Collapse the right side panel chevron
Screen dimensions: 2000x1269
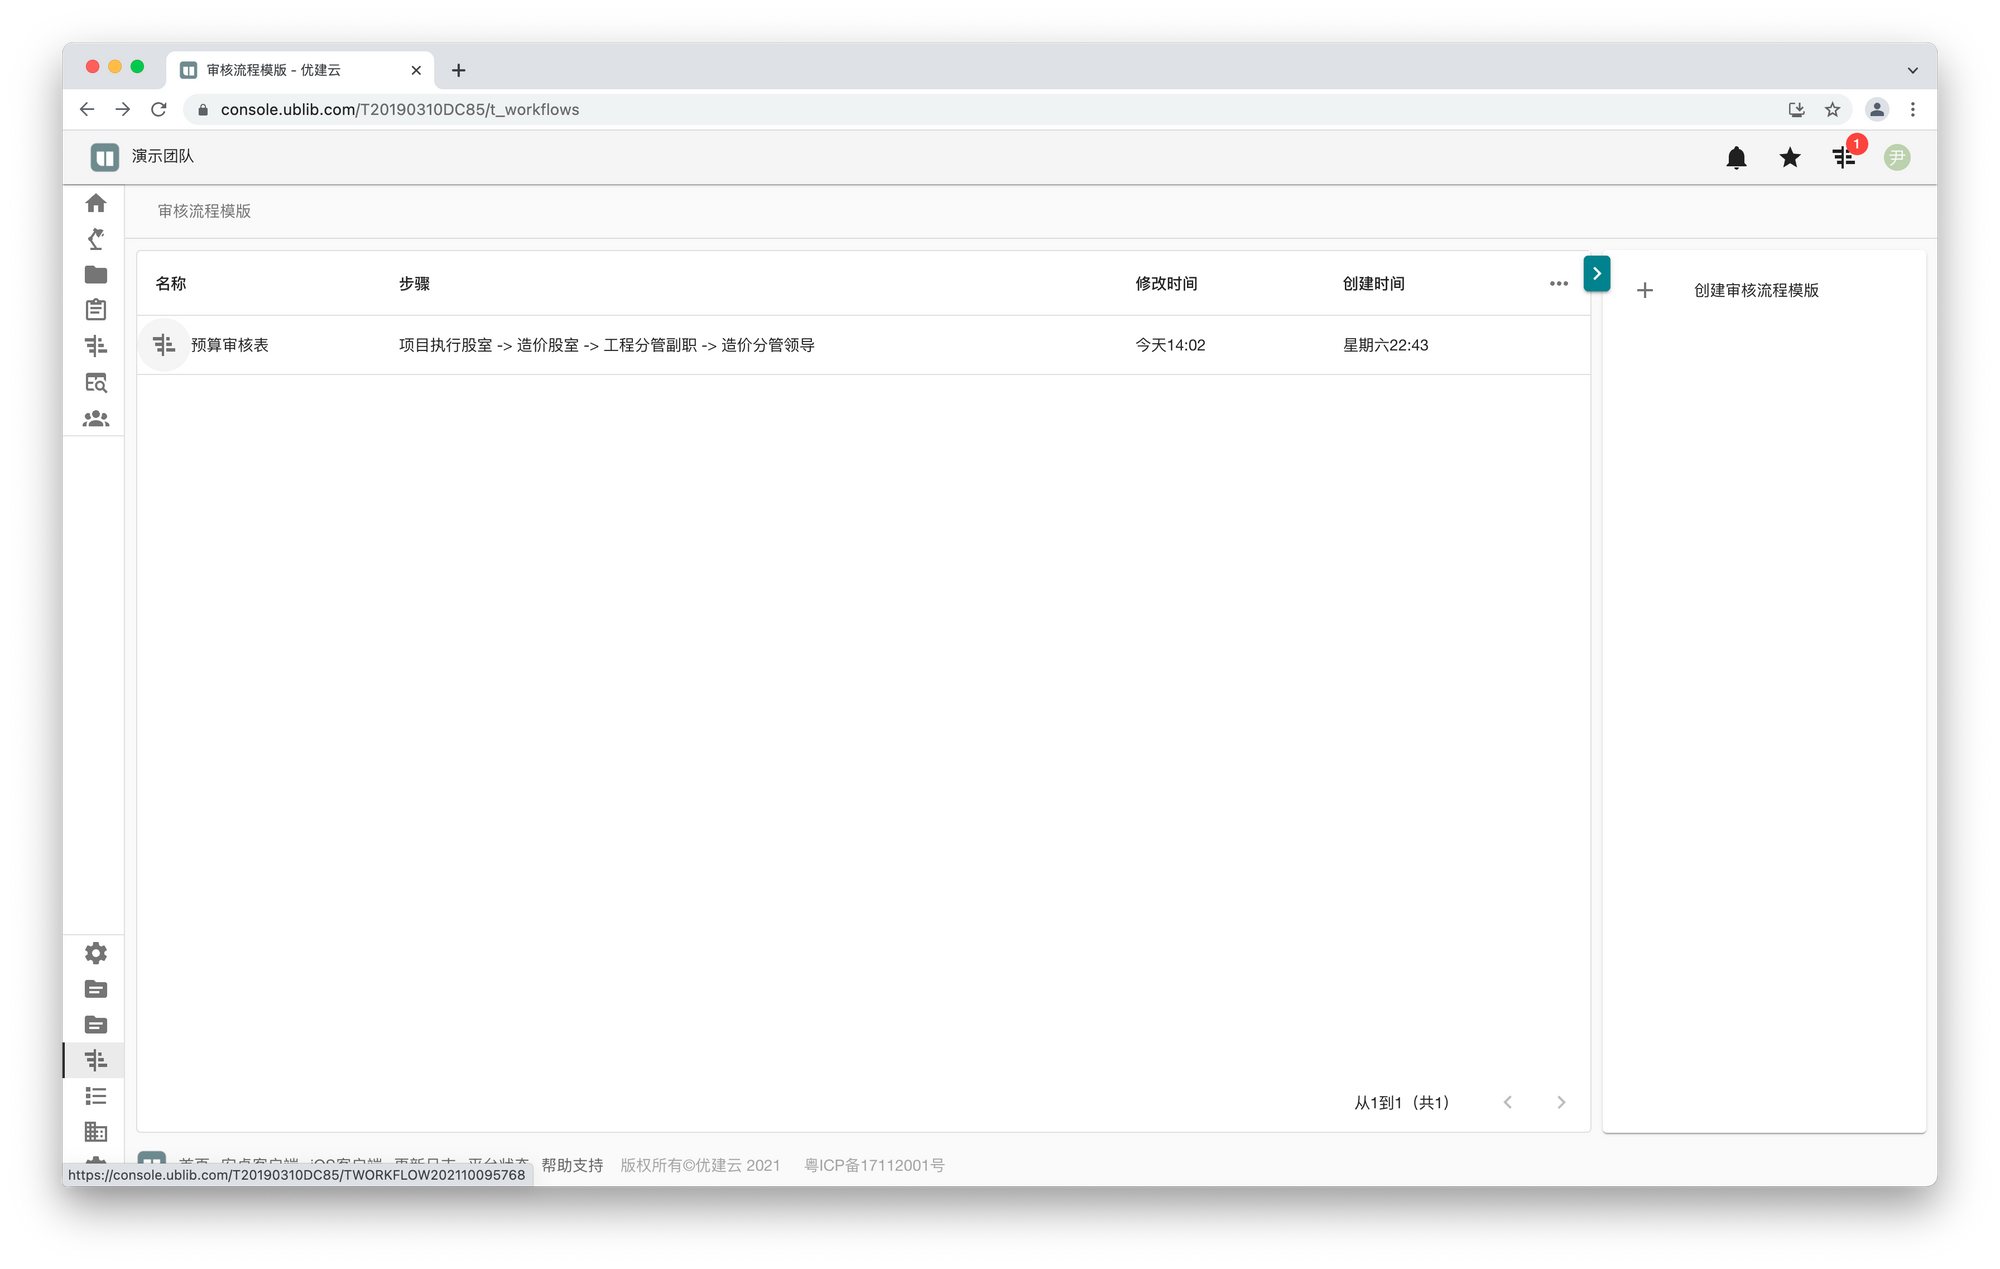pyautogui.click(x=1596, y=273)
